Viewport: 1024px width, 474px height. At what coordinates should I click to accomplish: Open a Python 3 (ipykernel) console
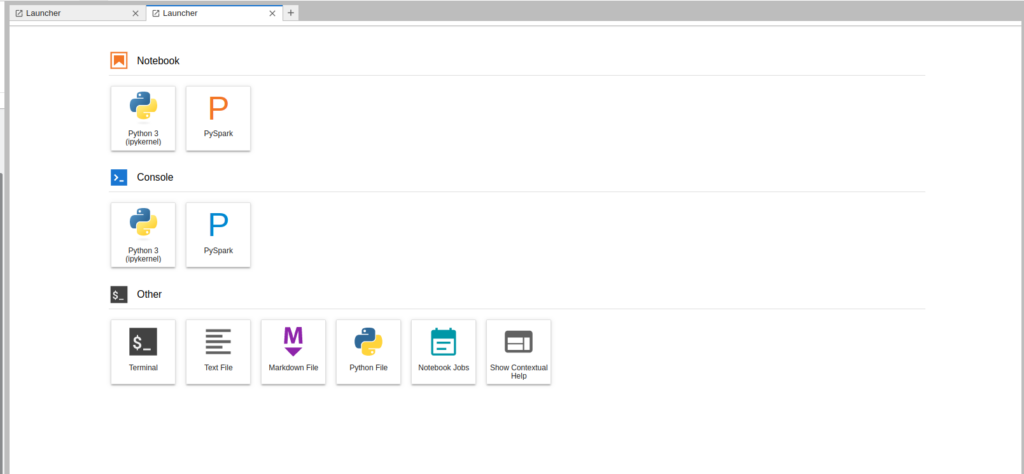tap(143, 235)
